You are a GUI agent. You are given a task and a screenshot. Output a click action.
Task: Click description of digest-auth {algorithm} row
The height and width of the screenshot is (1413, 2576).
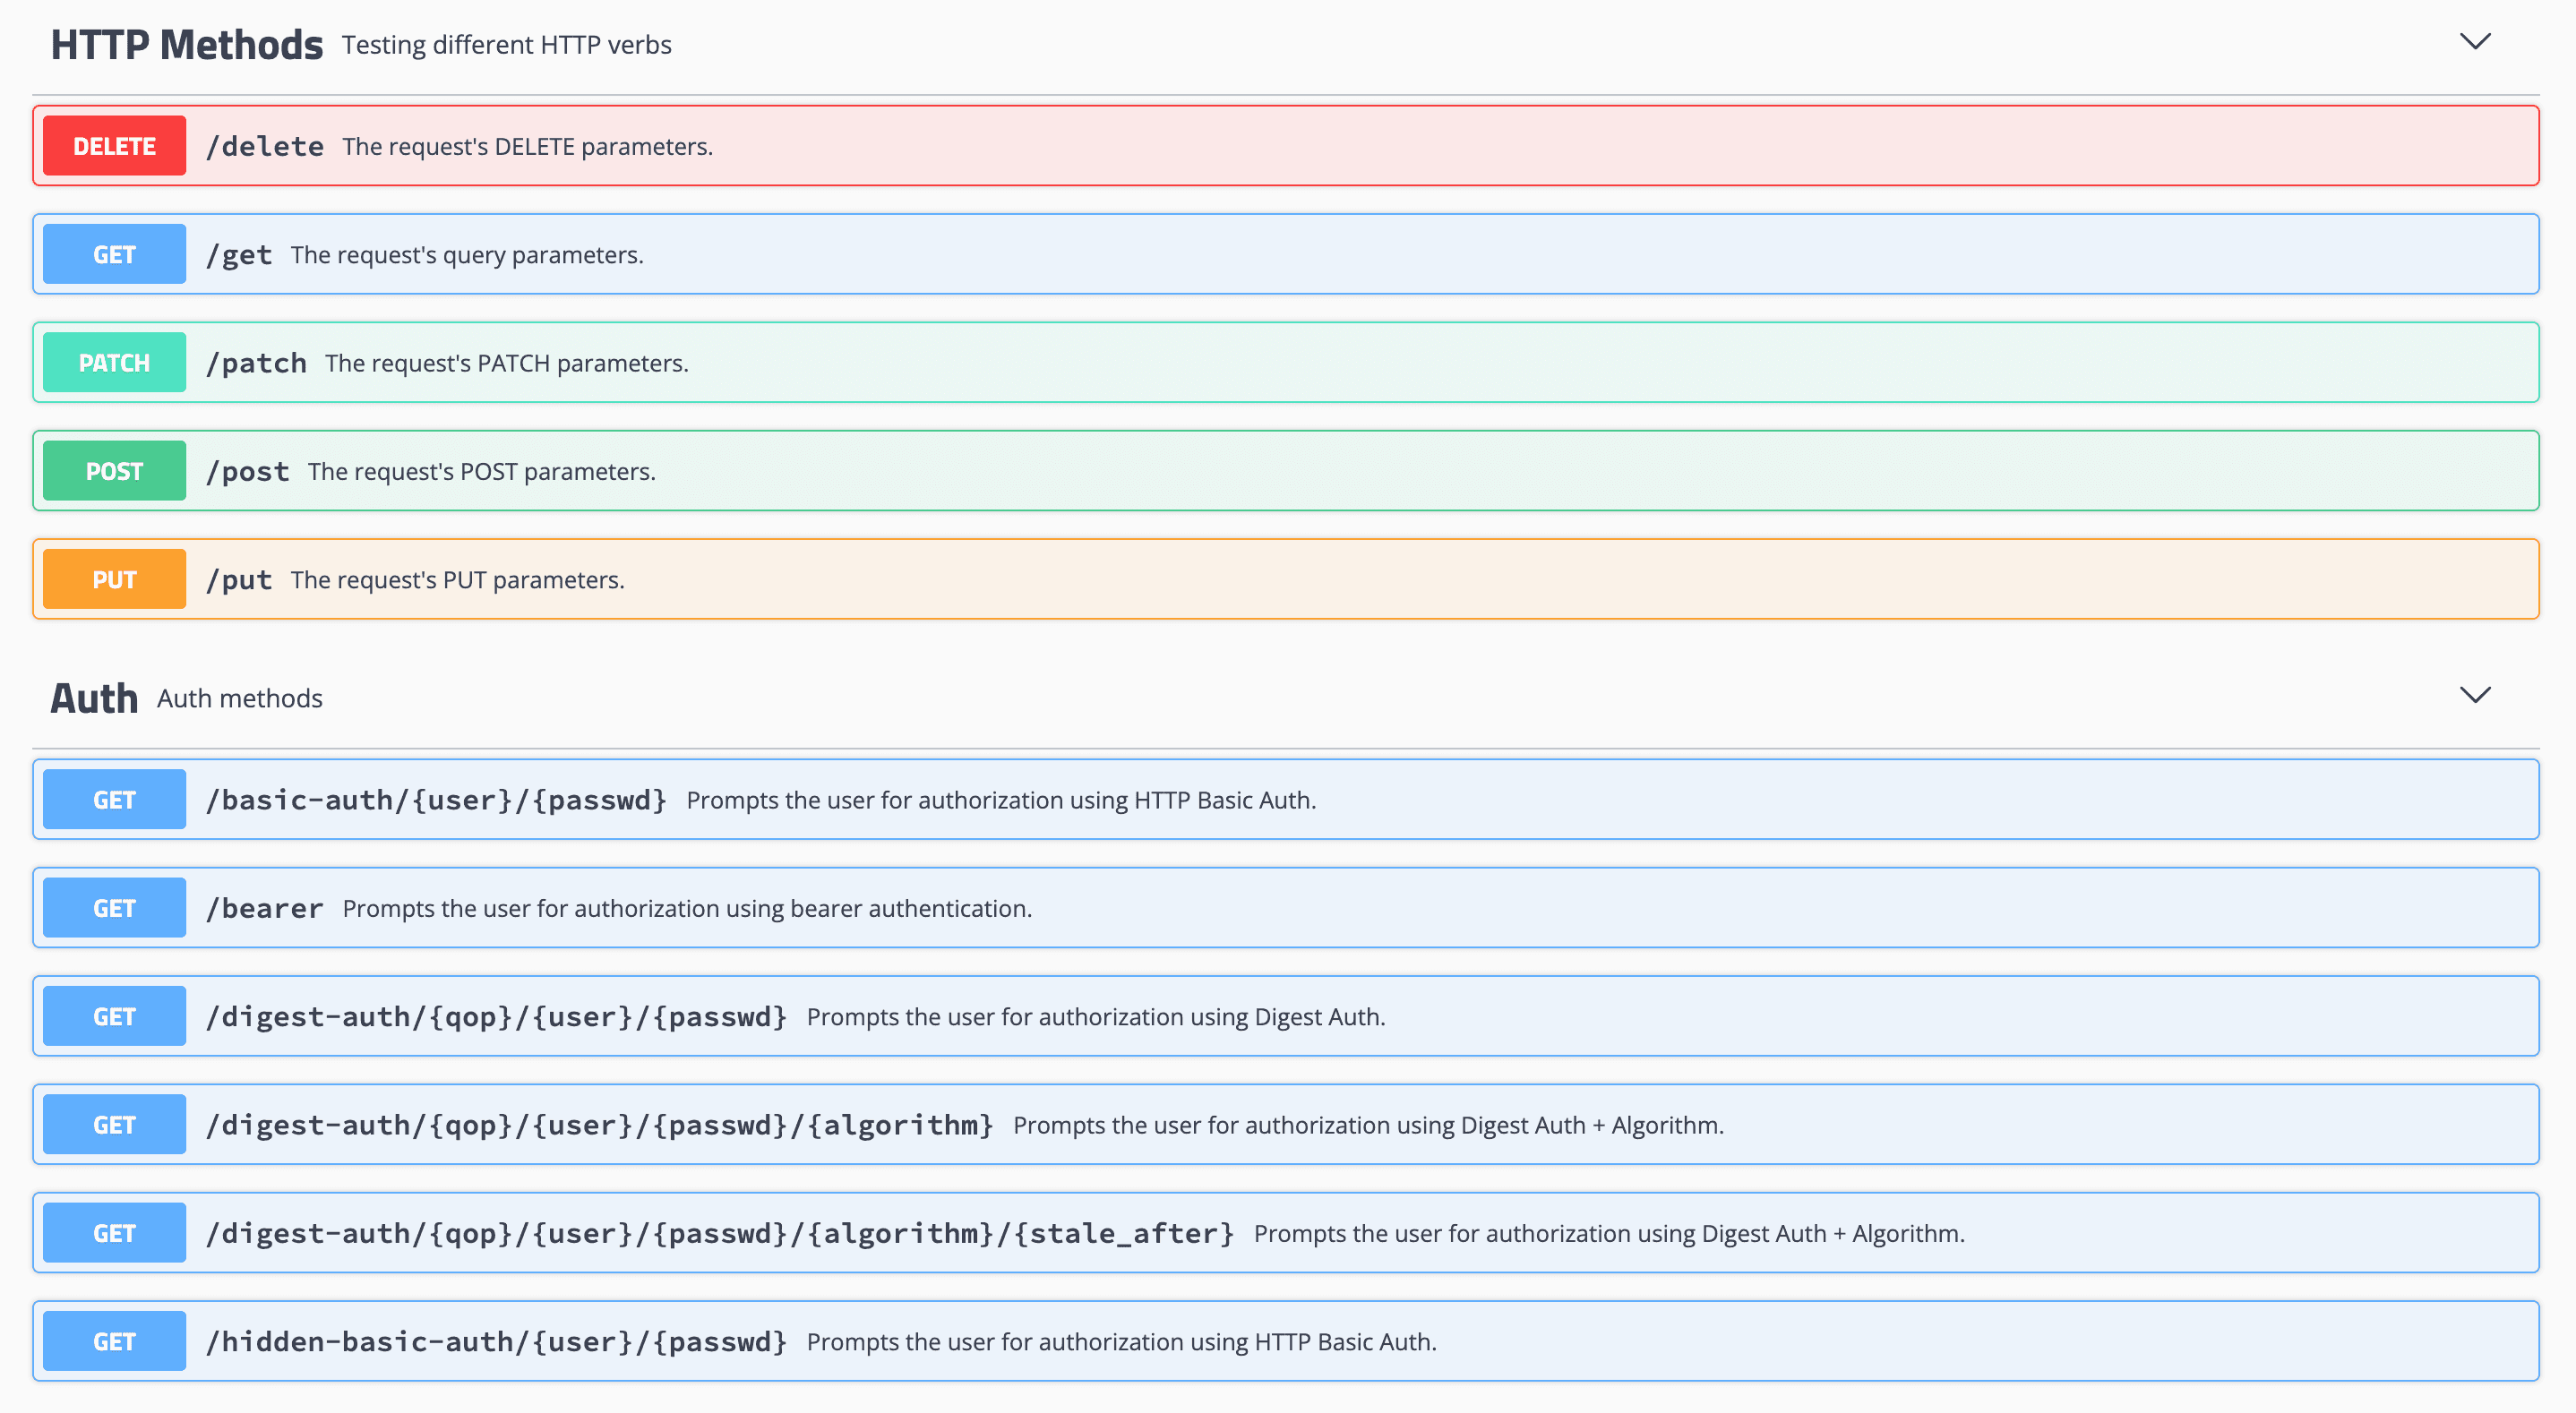click(x=1369, y=1125)
